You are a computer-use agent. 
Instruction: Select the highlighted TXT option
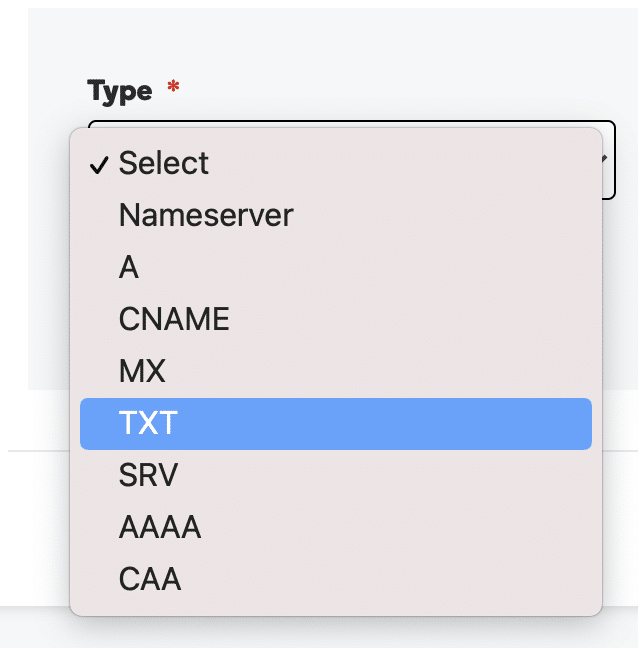[336, 424]
